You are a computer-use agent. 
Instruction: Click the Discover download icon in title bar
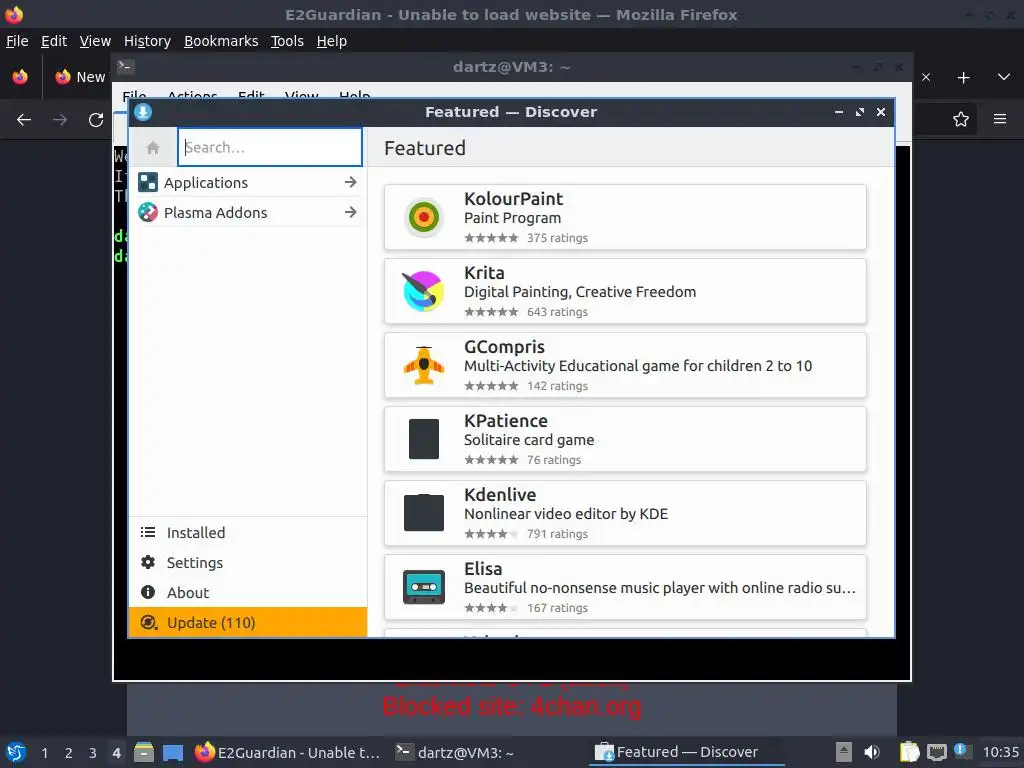143,112
